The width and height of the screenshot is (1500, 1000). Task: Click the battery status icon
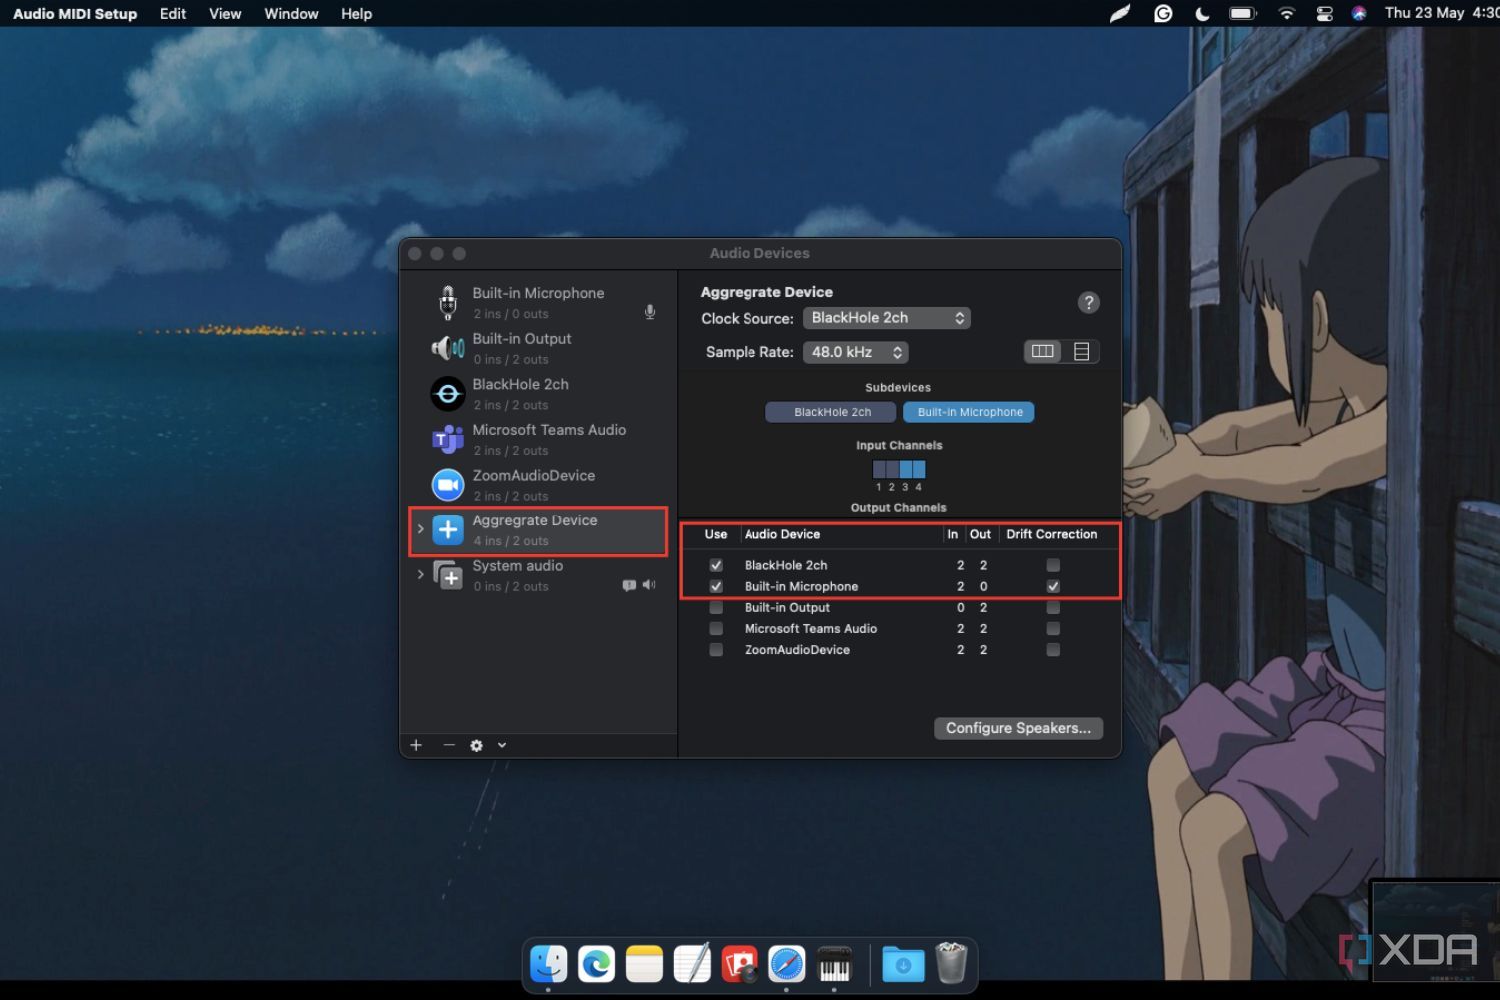pos(1243,14)
